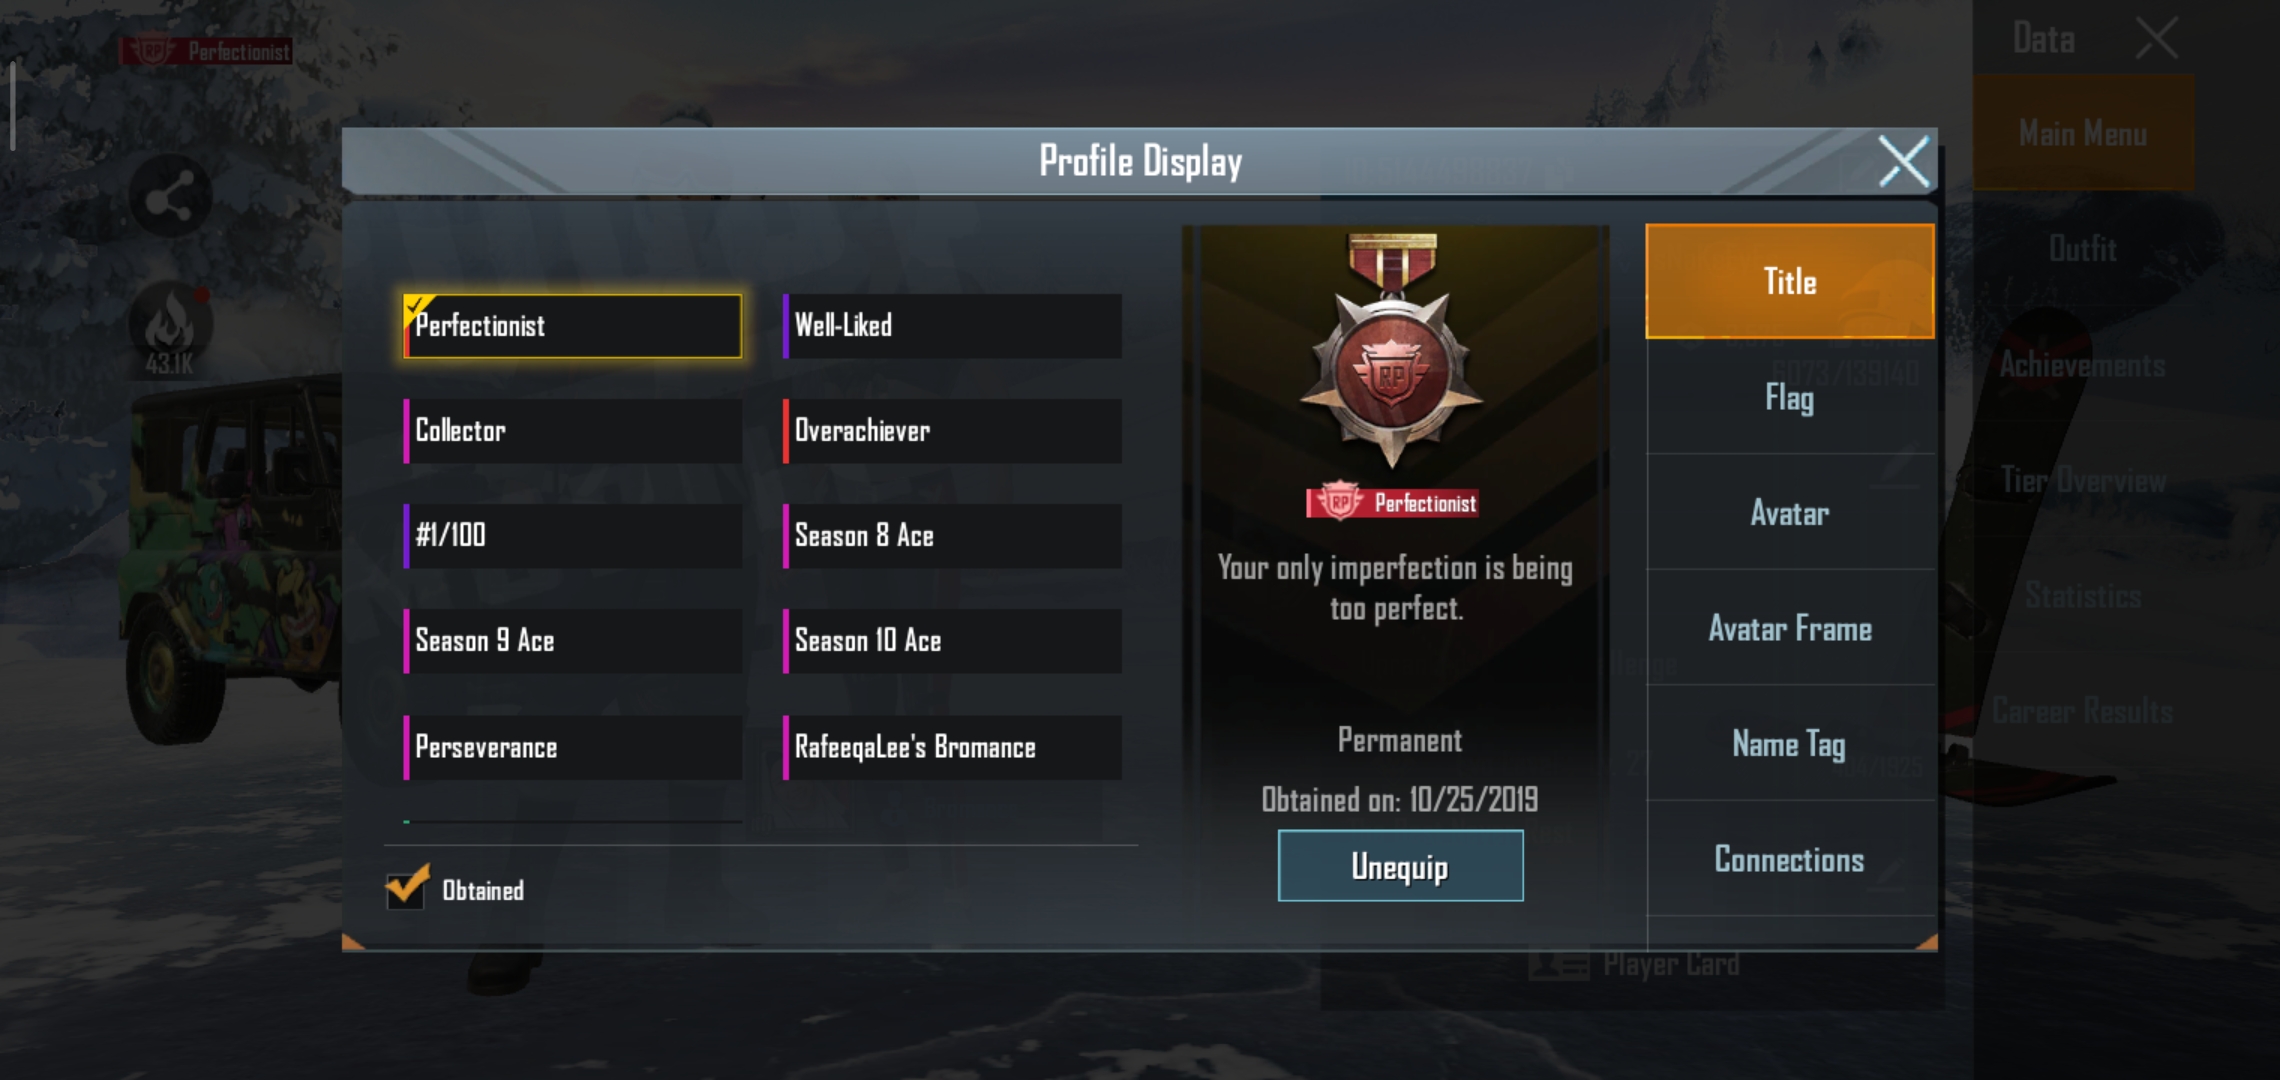Viewport: 2280px width, 1080px height.
Task: Toggle the Obtained checkbox
Action: tap(407, 886)
